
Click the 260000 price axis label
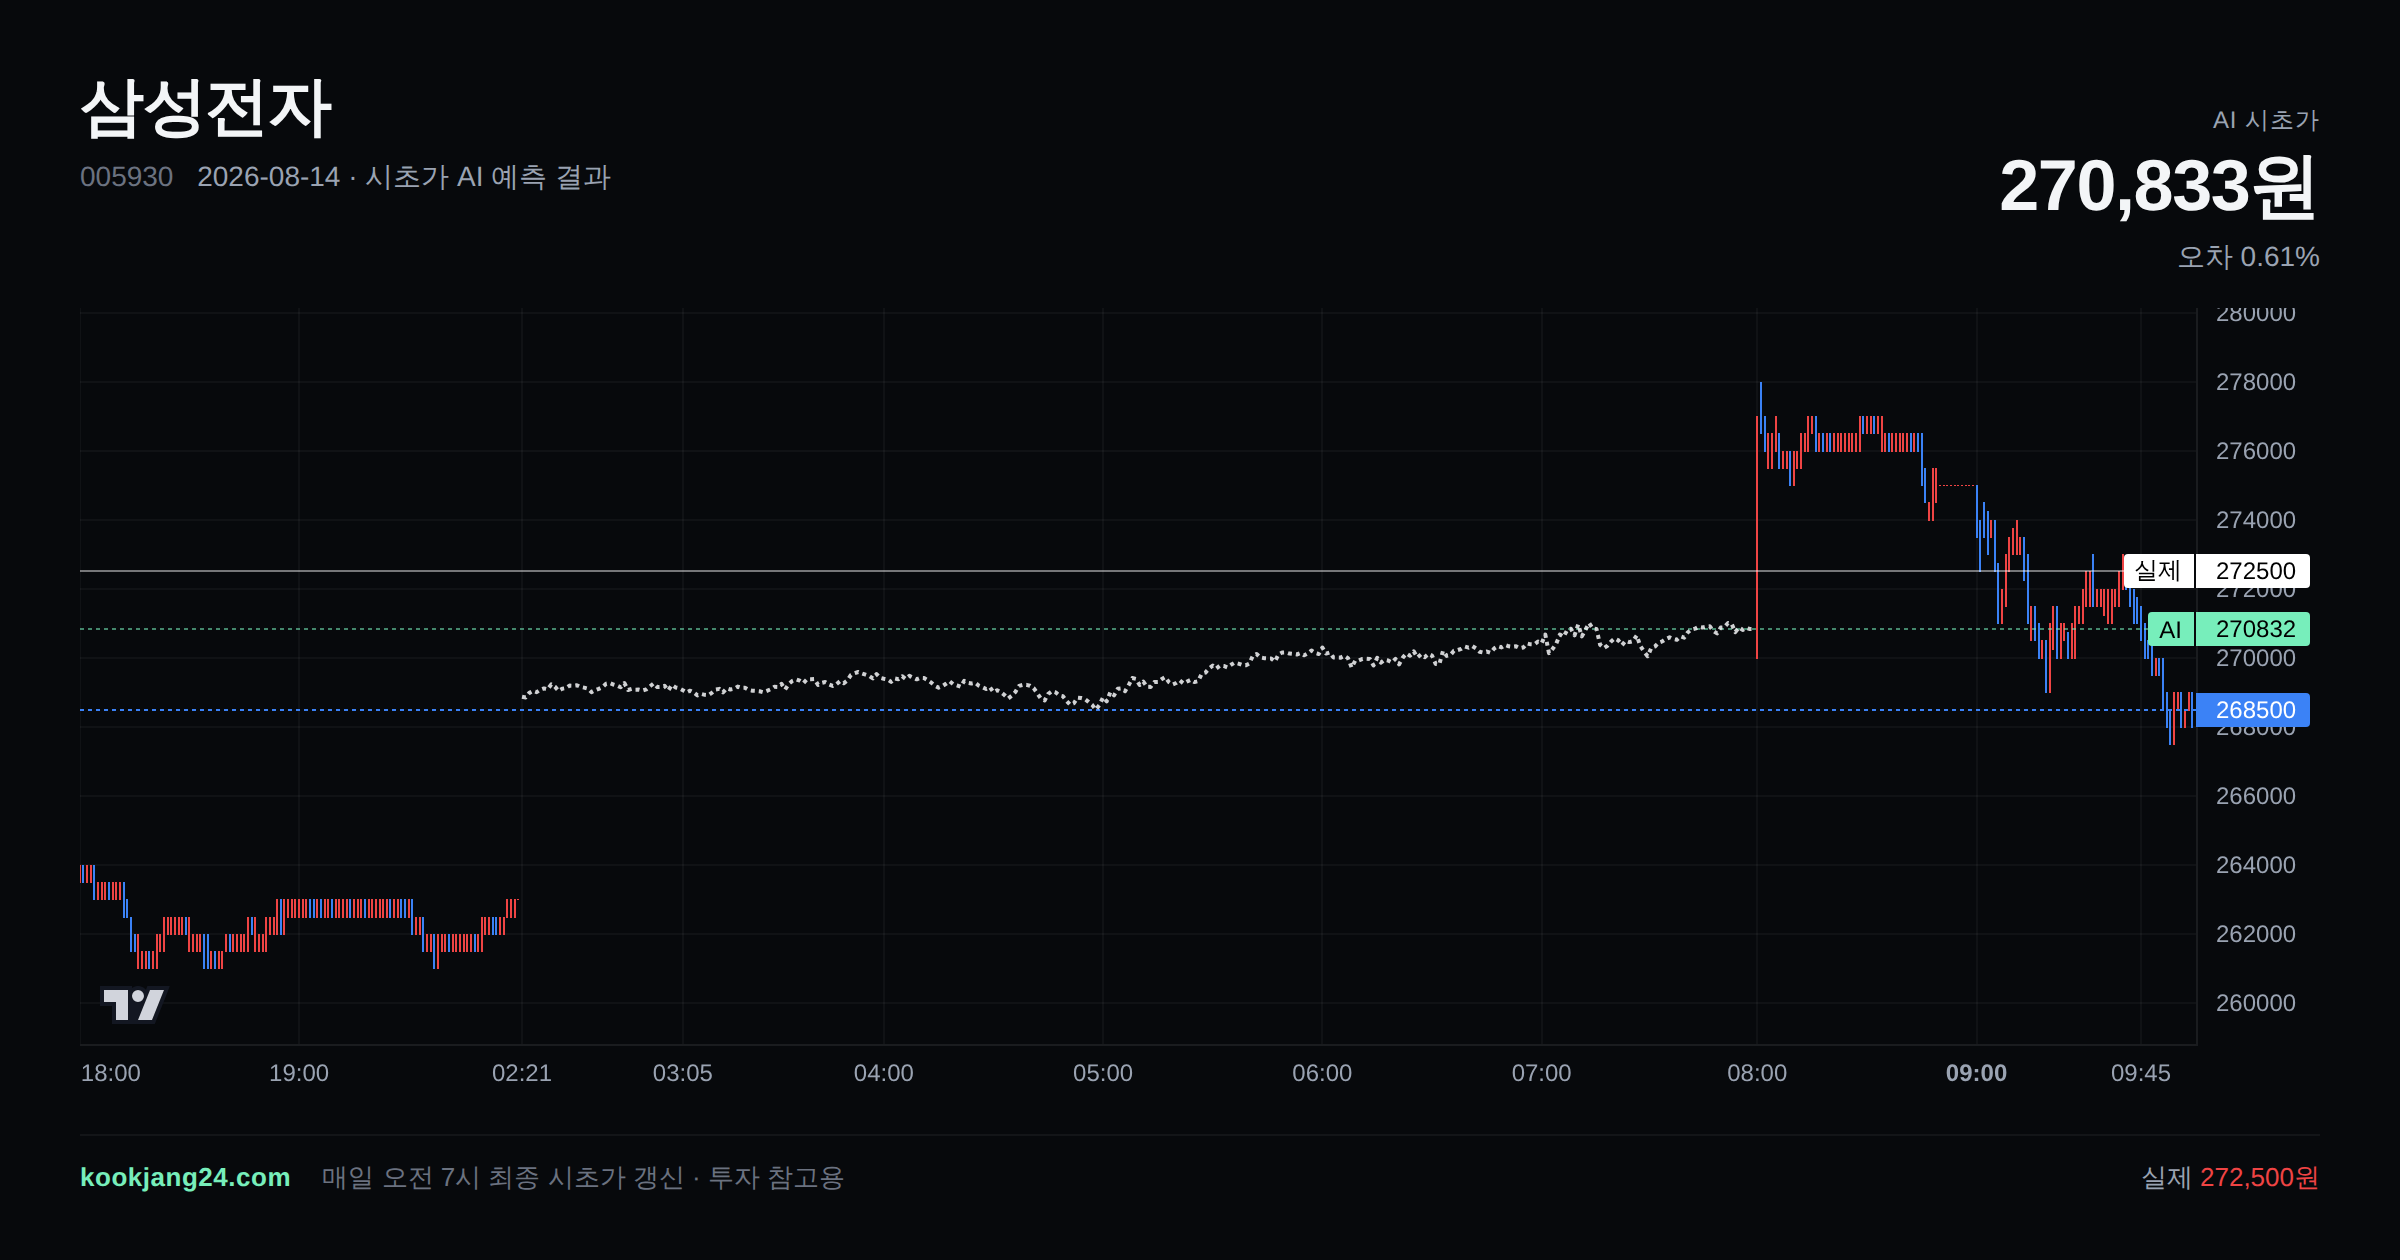point(2256,1003)
